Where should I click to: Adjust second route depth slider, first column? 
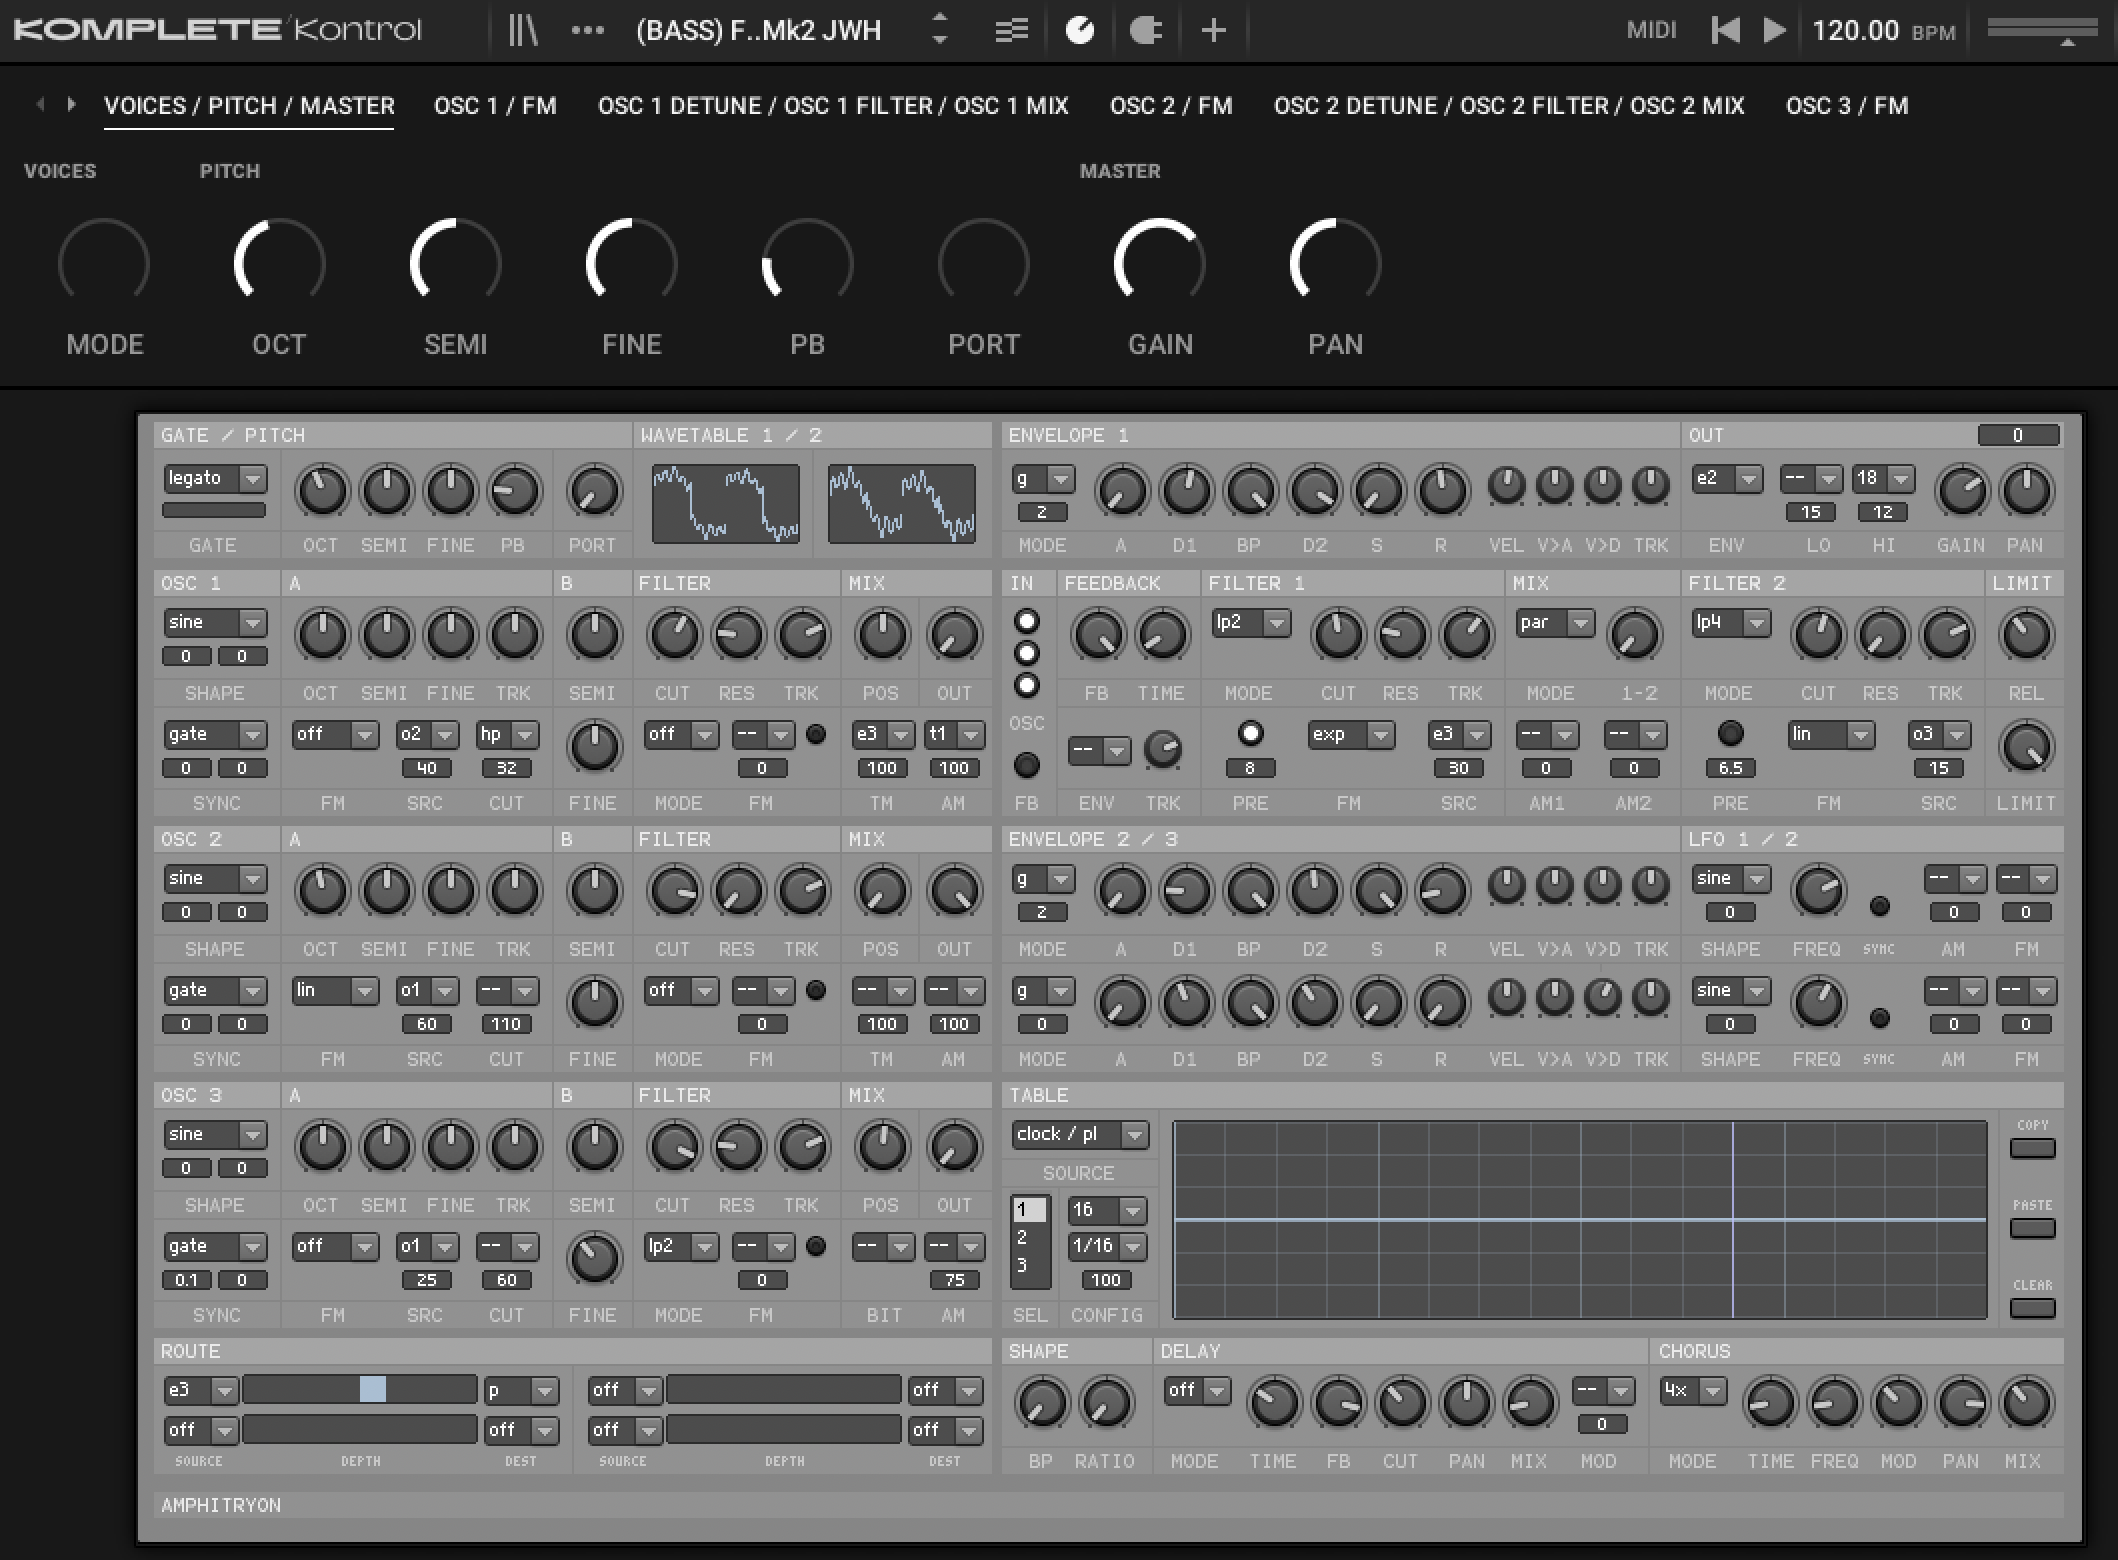[360, 1430]
